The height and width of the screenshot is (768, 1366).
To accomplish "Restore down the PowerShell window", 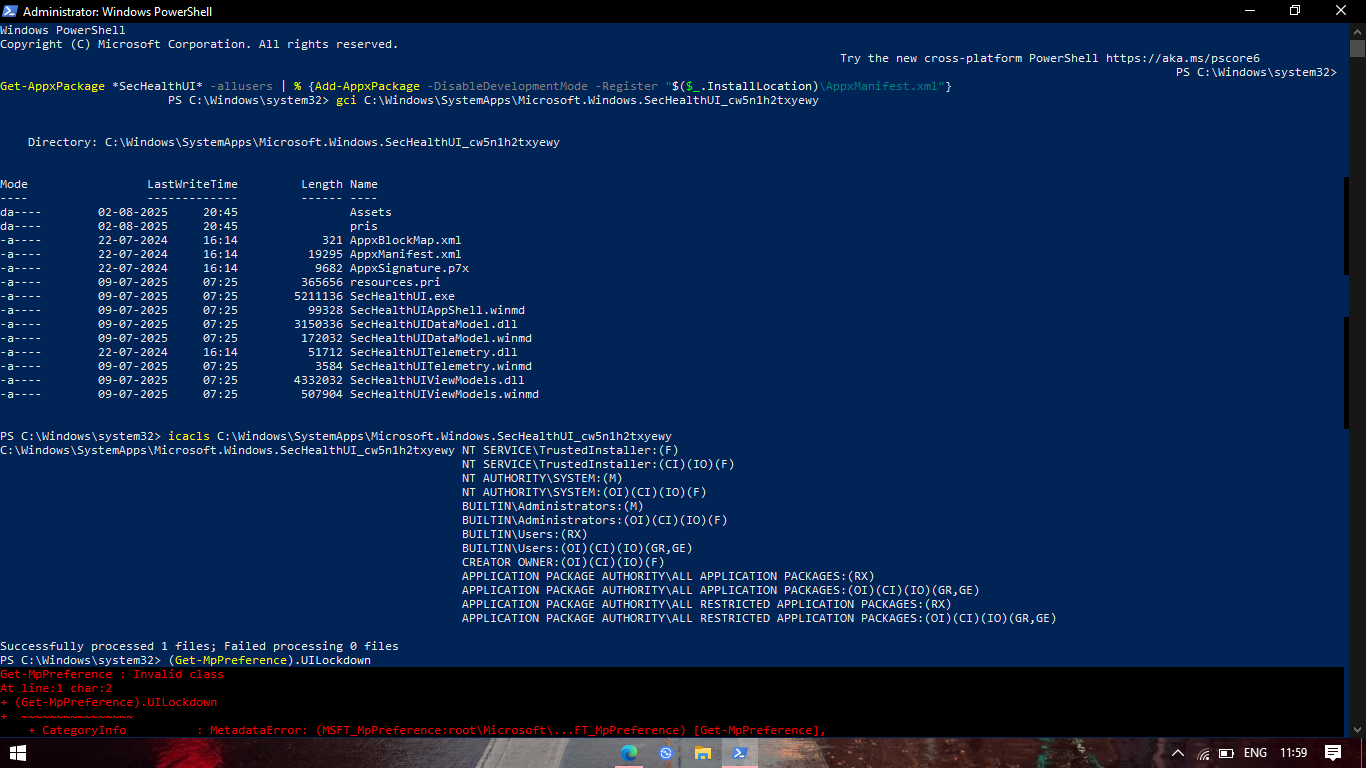I will pyautogui.click(x=1295, y=11).
